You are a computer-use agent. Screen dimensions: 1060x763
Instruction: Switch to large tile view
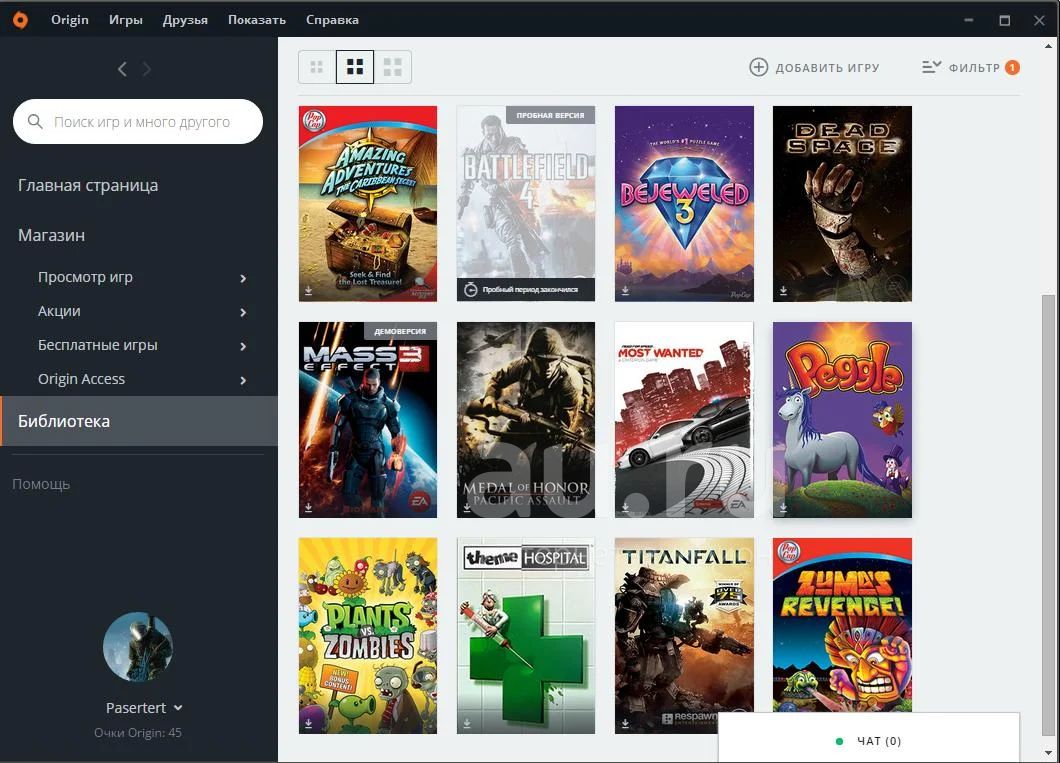[393, 67]
